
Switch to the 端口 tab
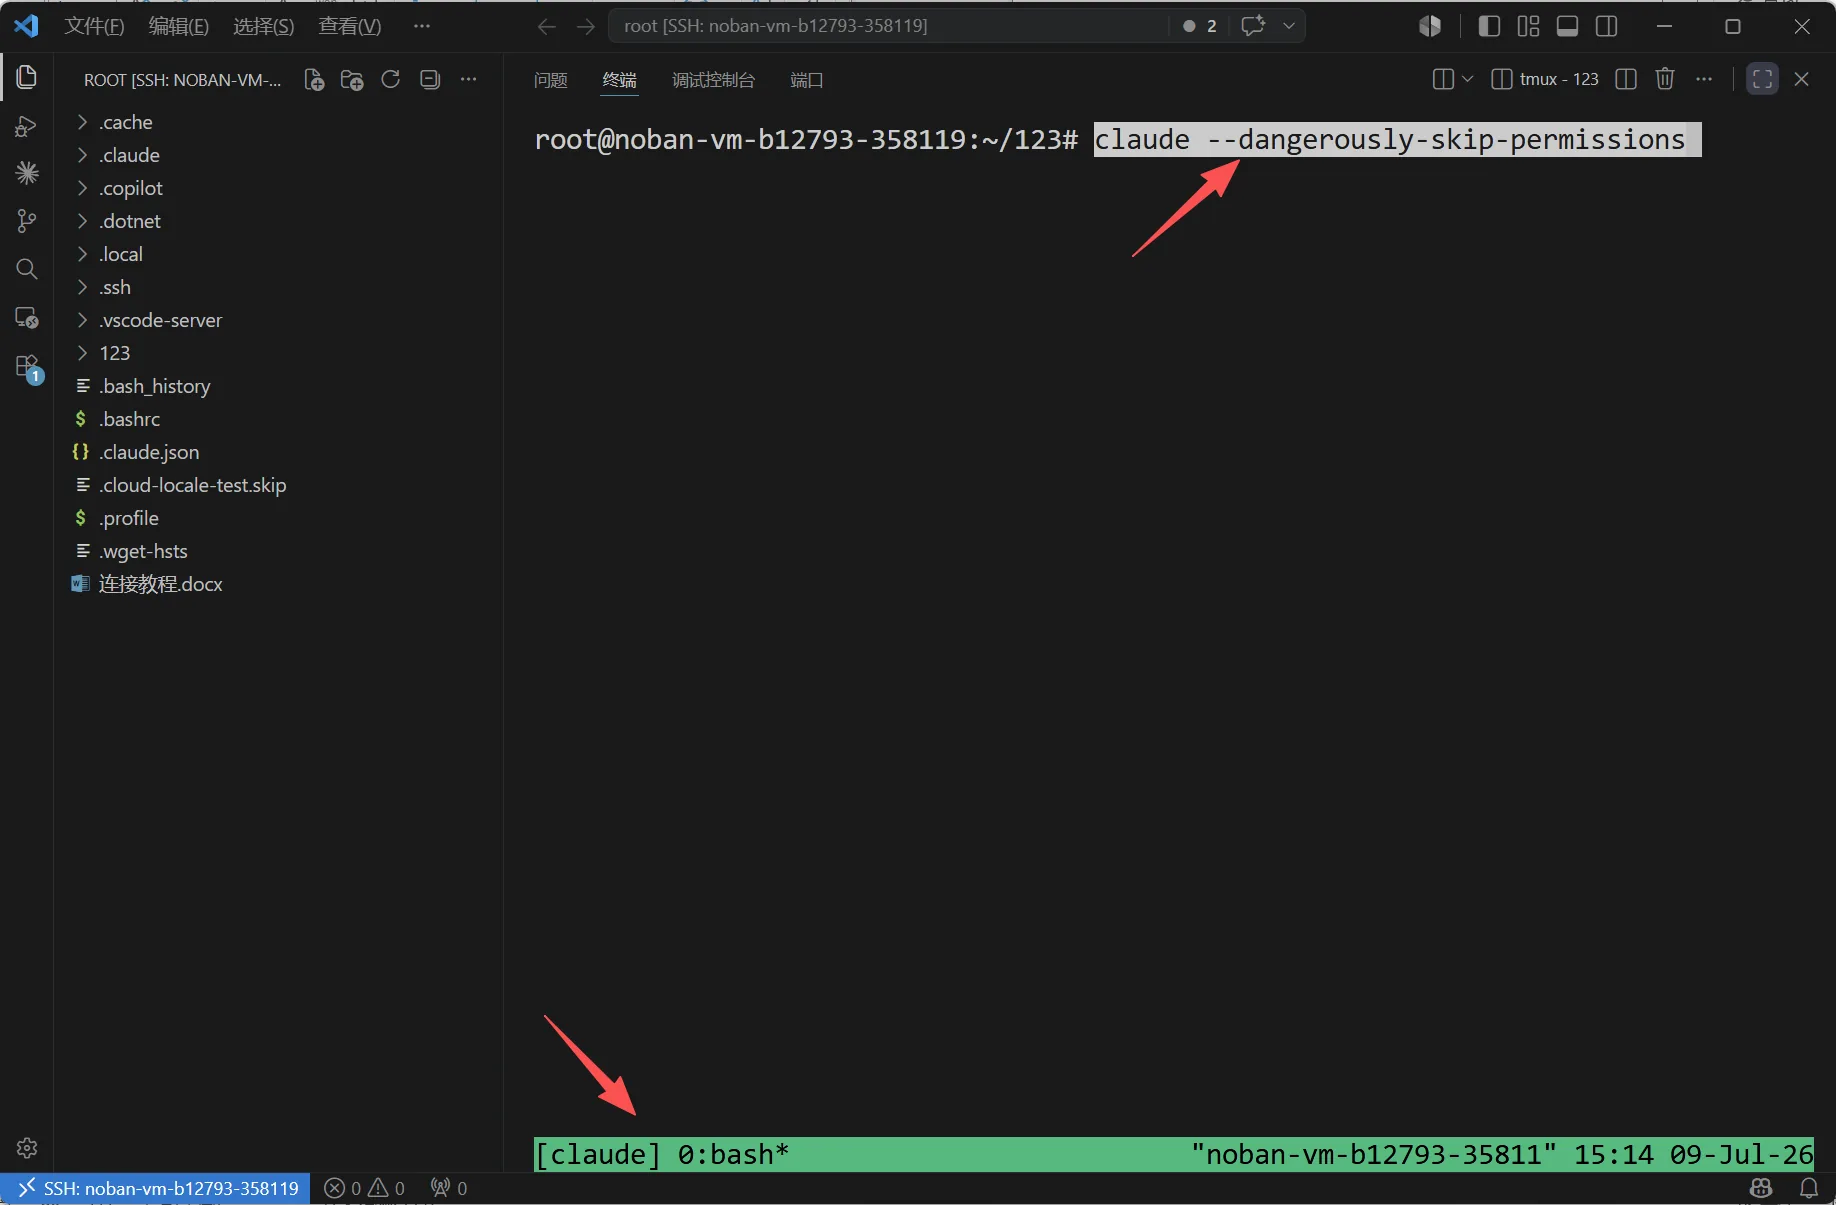(x=806, y=80)
